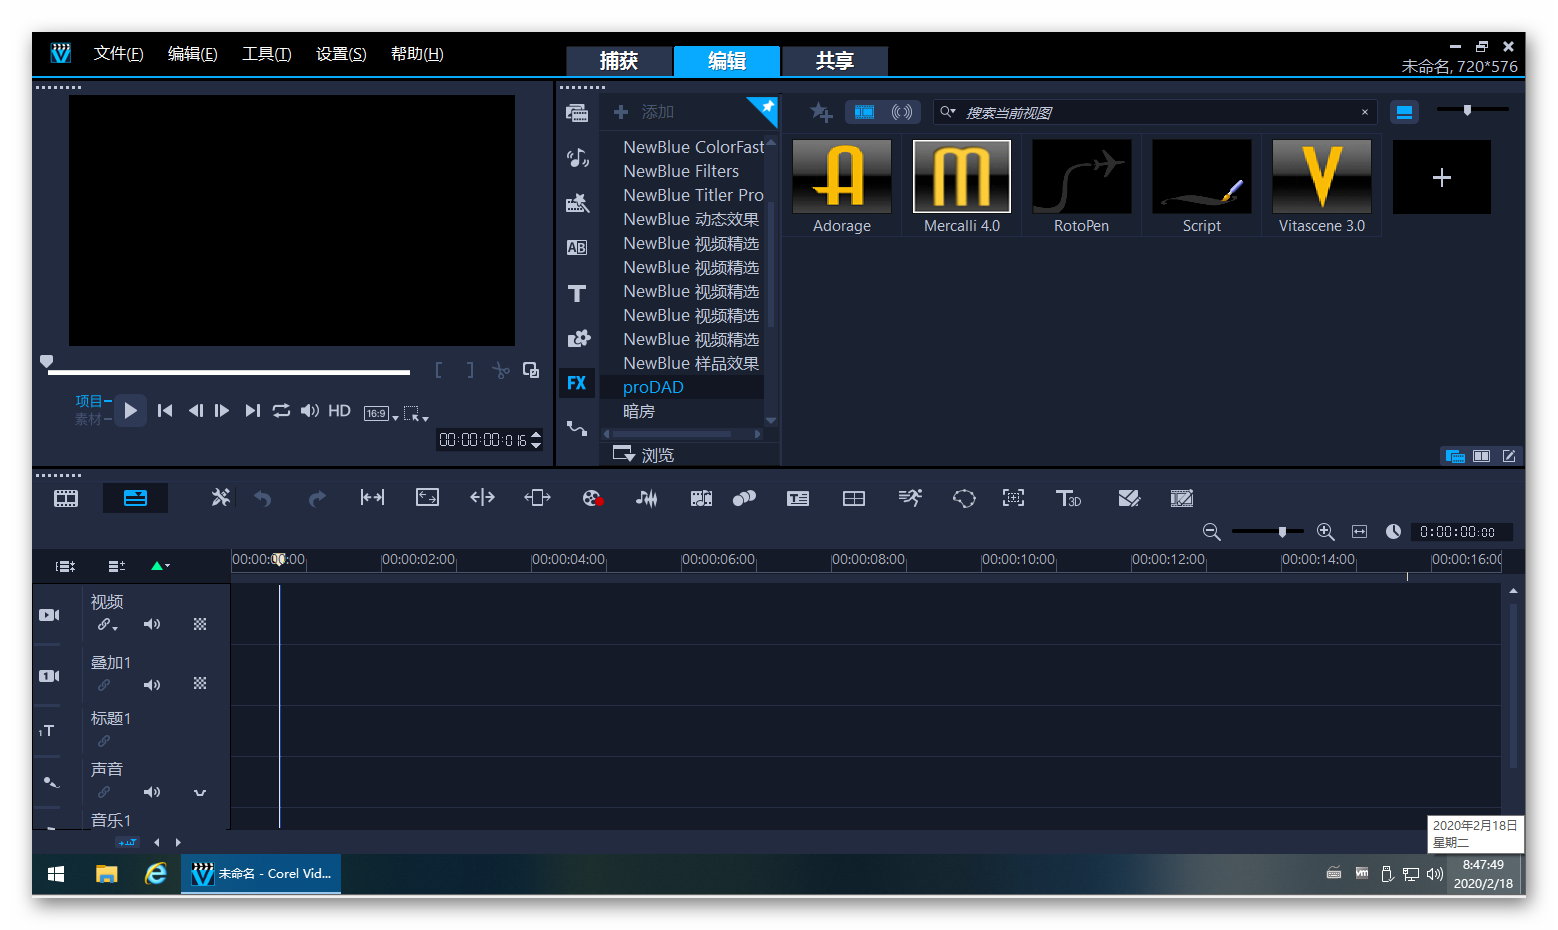
Task: Click the search current view field
Action: pyautogui.click(x=1155, y=112)
